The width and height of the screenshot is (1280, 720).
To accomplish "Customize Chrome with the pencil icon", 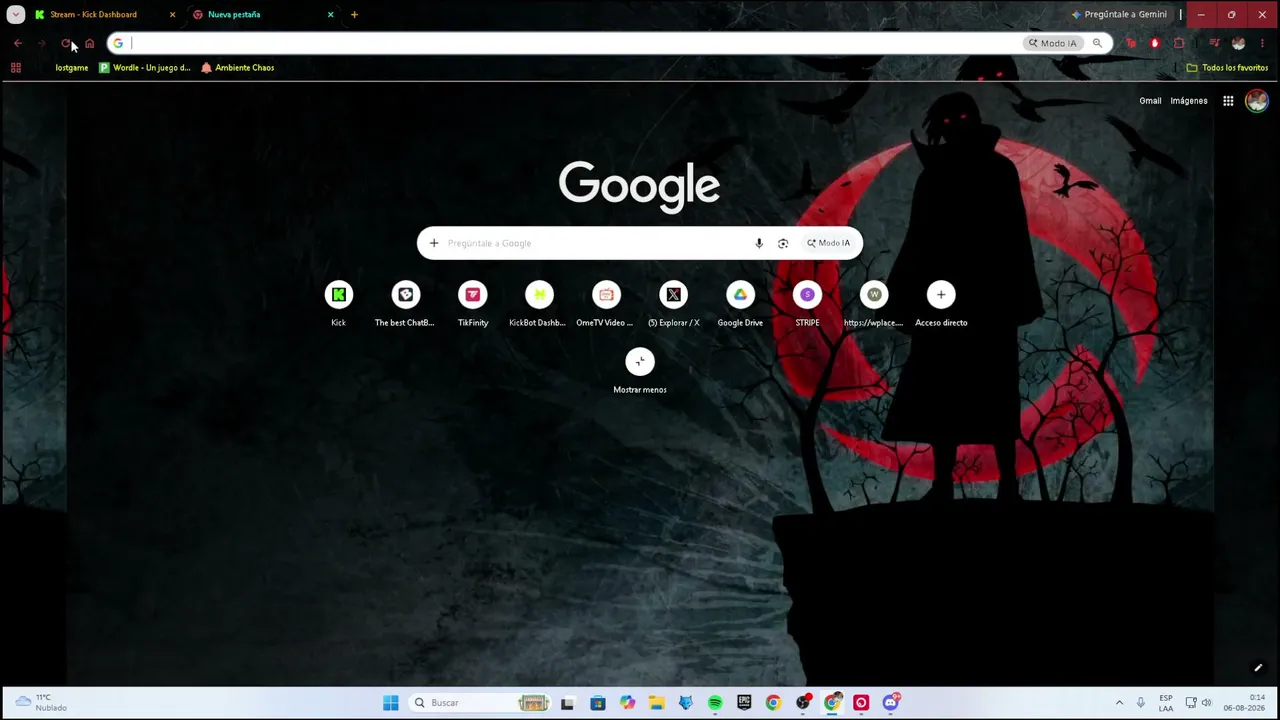I will (1258, 668).
